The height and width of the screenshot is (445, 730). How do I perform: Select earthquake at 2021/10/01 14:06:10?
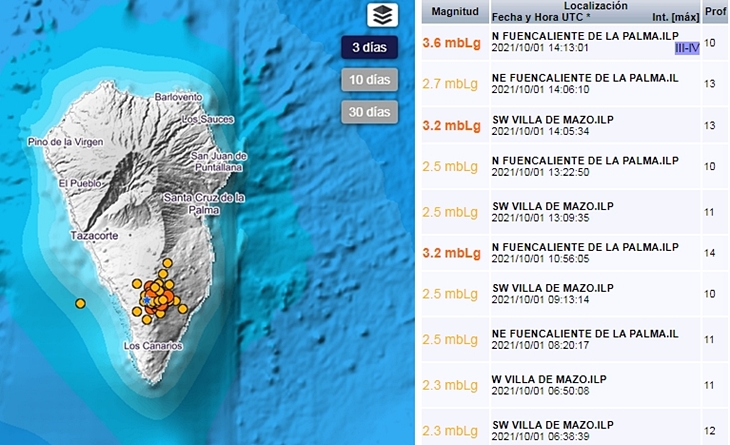[540, 89]
